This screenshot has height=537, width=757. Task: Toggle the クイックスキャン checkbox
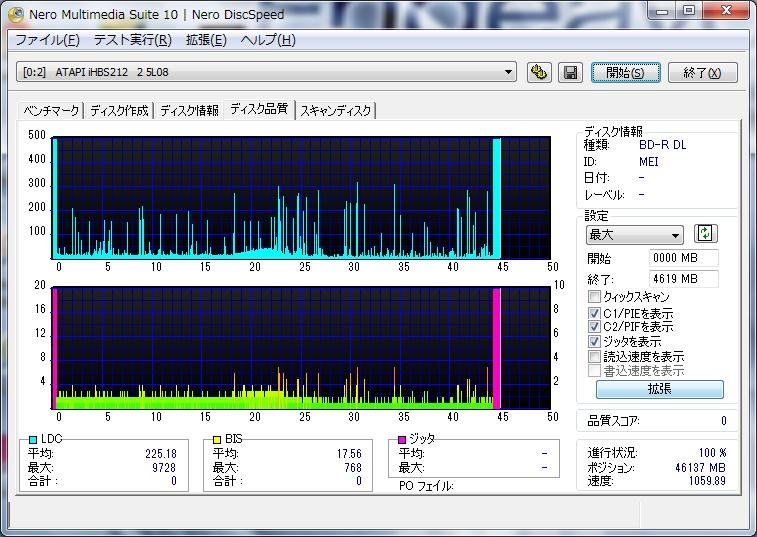(x=594, y=296)
